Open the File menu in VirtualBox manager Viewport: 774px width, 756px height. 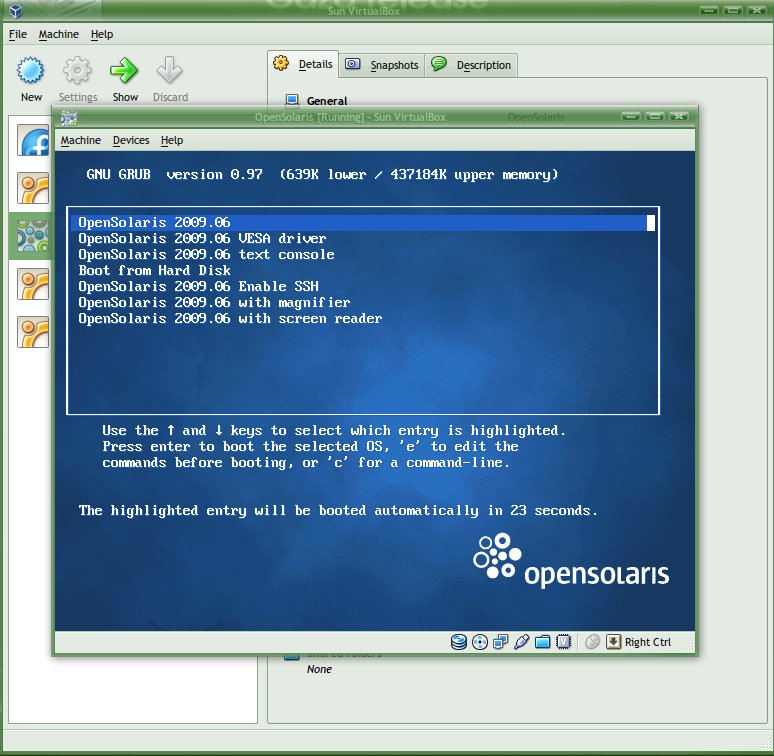click(x=18, y=34)
